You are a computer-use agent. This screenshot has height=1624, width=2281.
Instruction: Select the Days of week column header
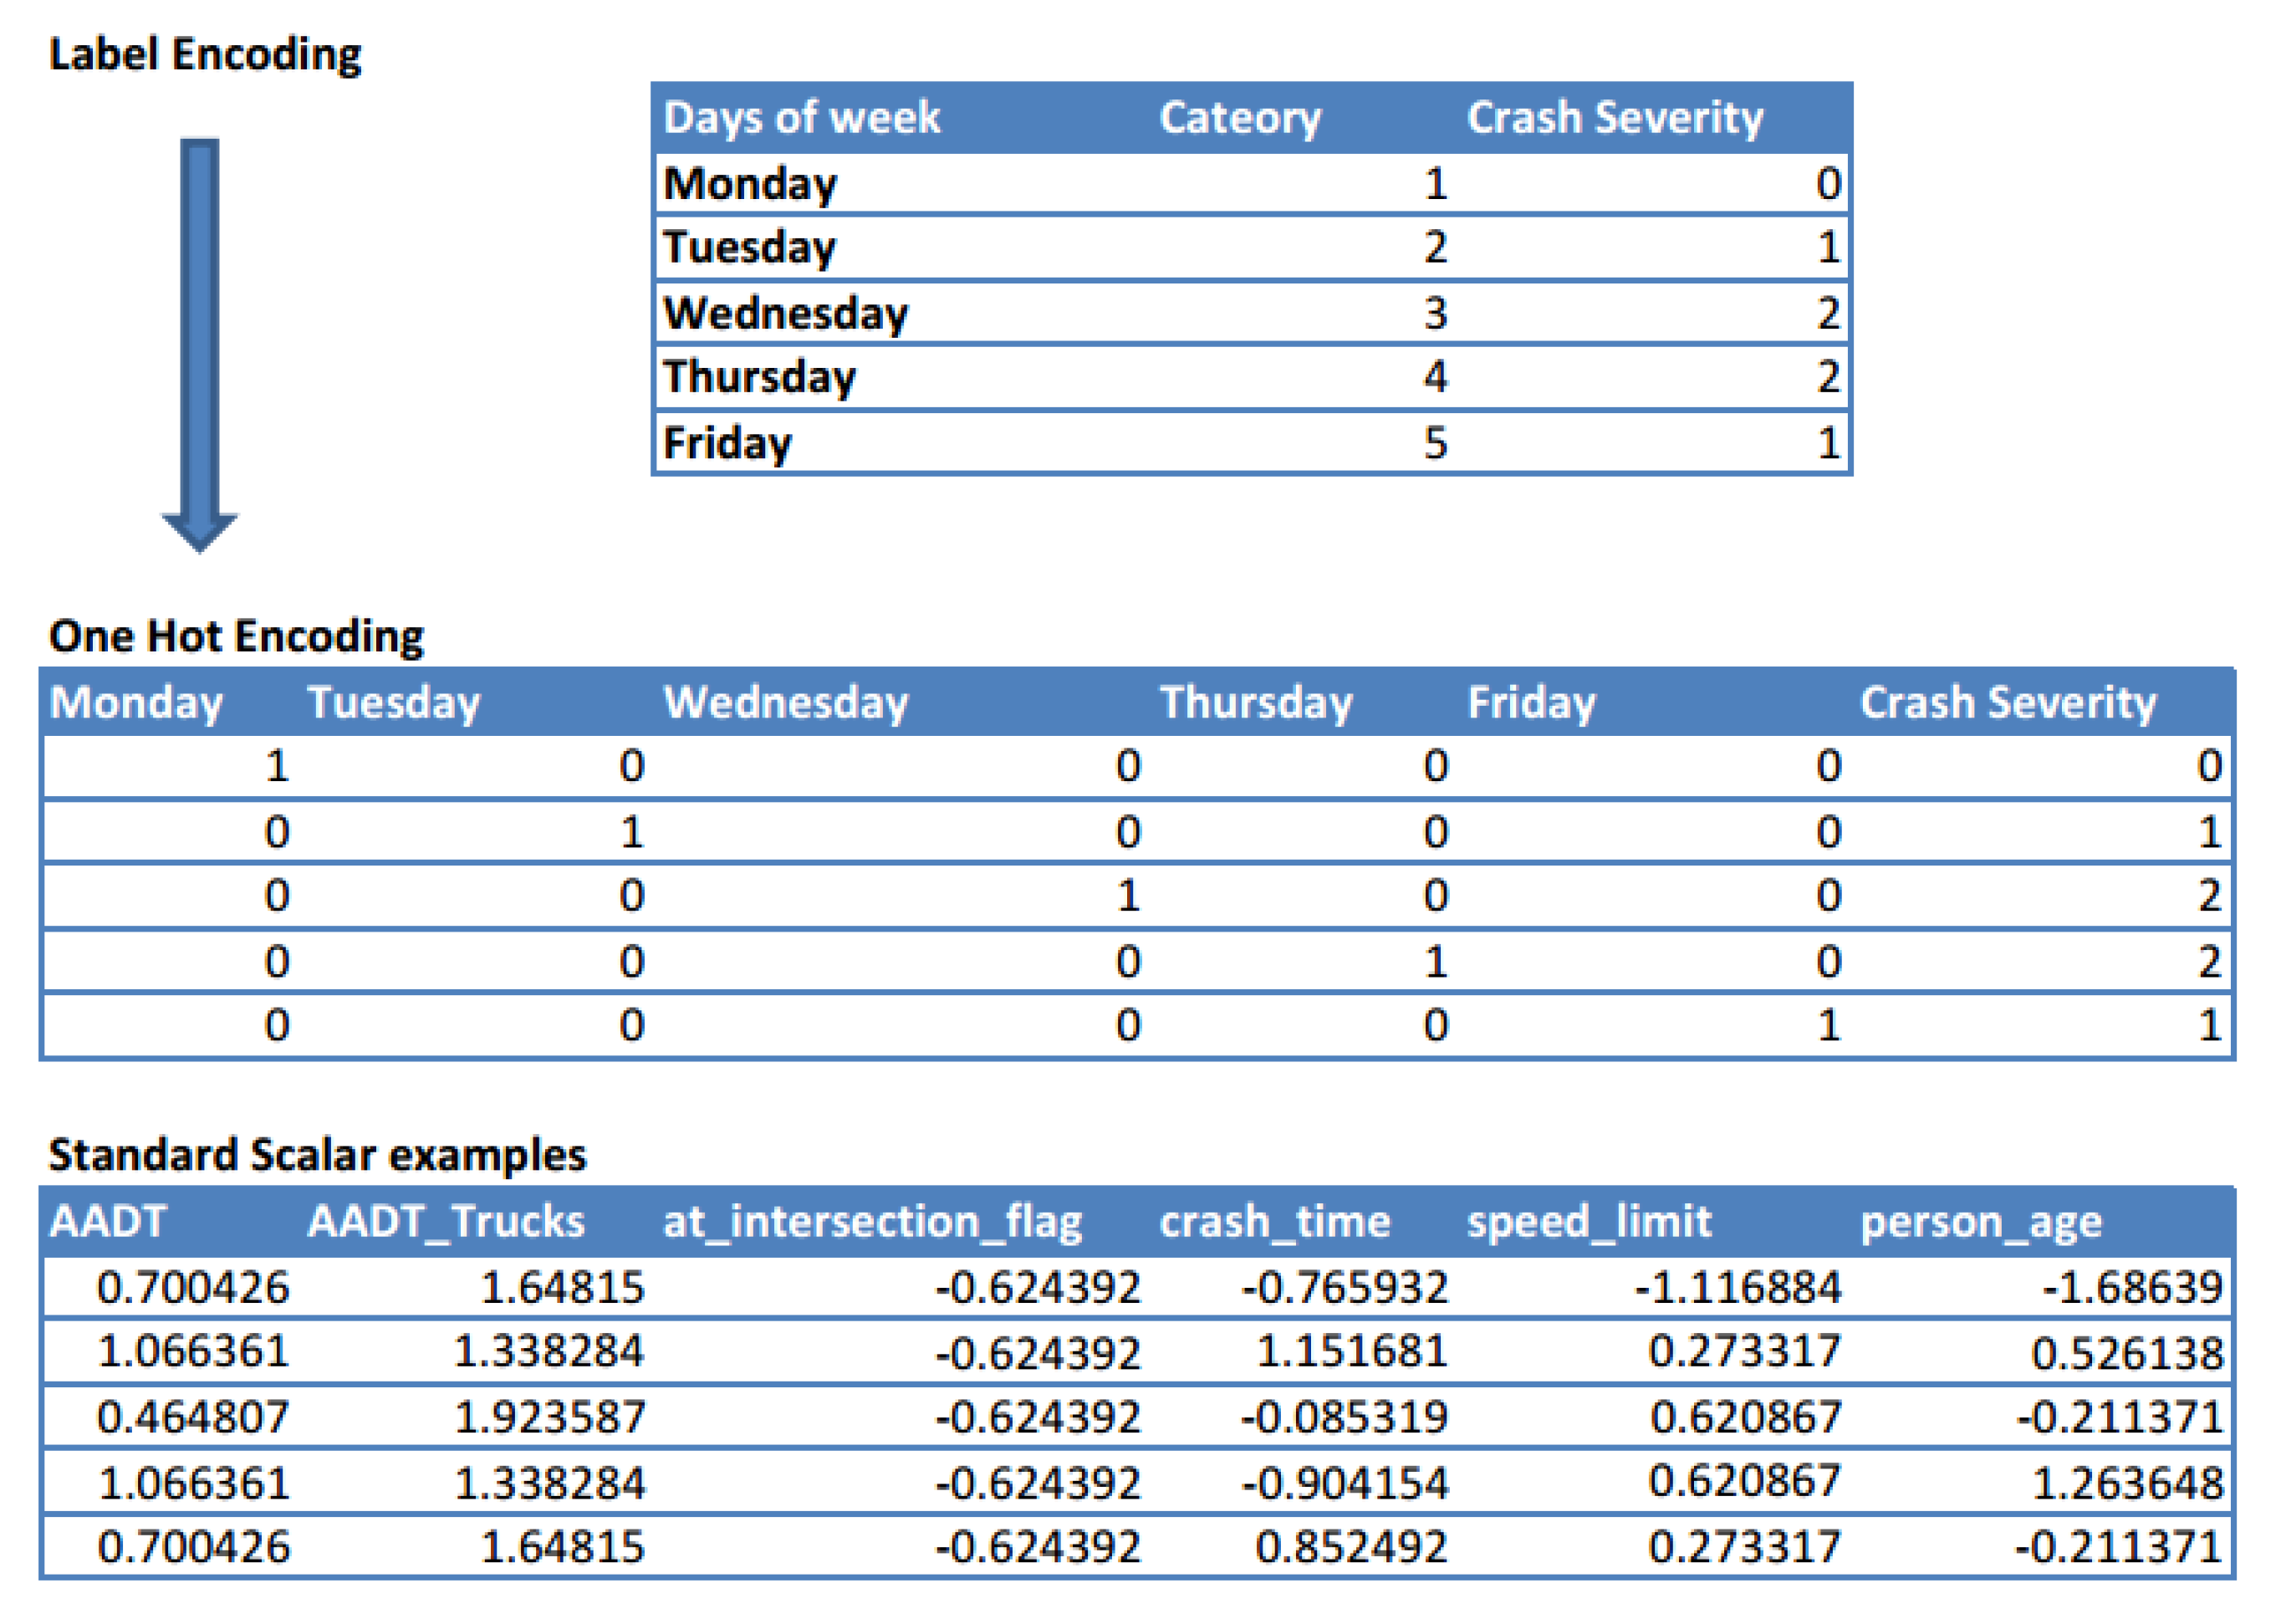coord(801,118)
